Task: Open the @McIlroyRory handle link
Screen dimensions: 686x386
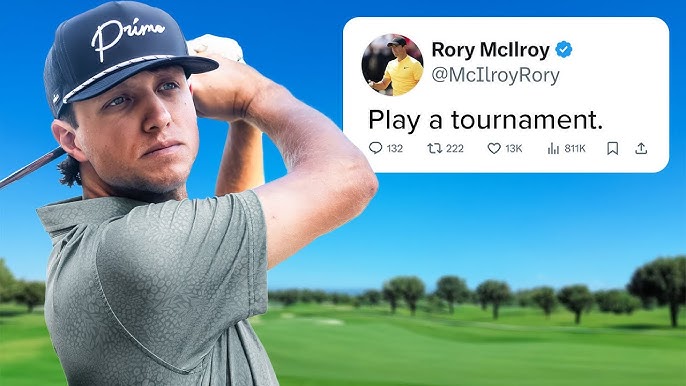Action: coord(495,75)
